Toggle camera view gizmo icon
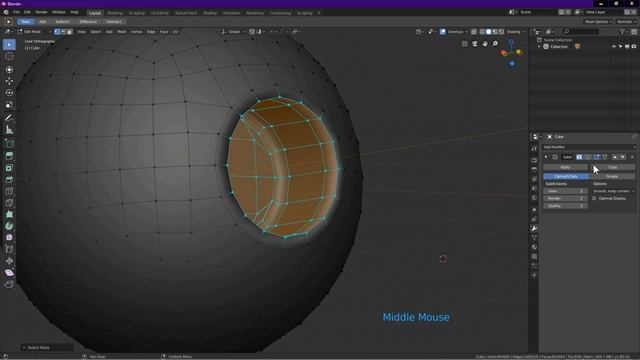This screenshot has height=360, width=640. point(475,44)
